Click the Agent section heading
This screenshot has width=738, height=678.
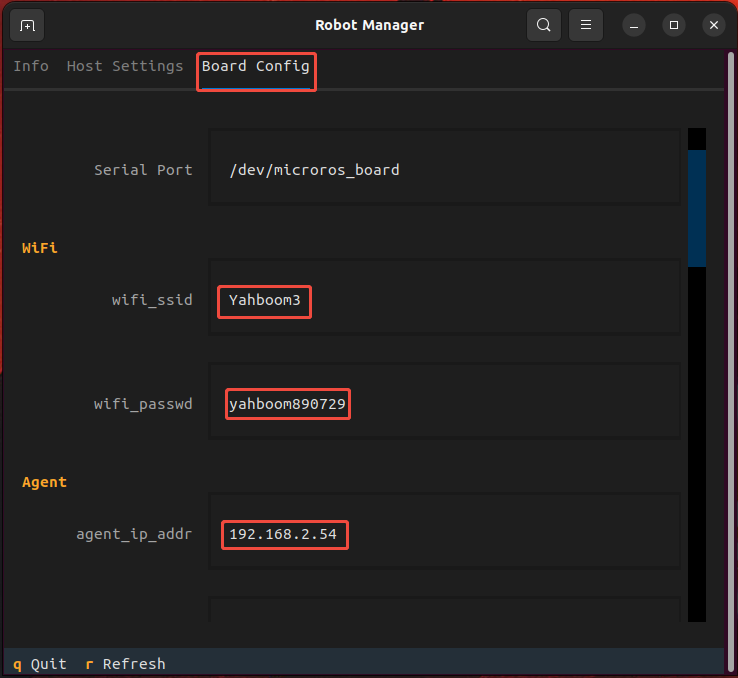[x=44, y=482]
